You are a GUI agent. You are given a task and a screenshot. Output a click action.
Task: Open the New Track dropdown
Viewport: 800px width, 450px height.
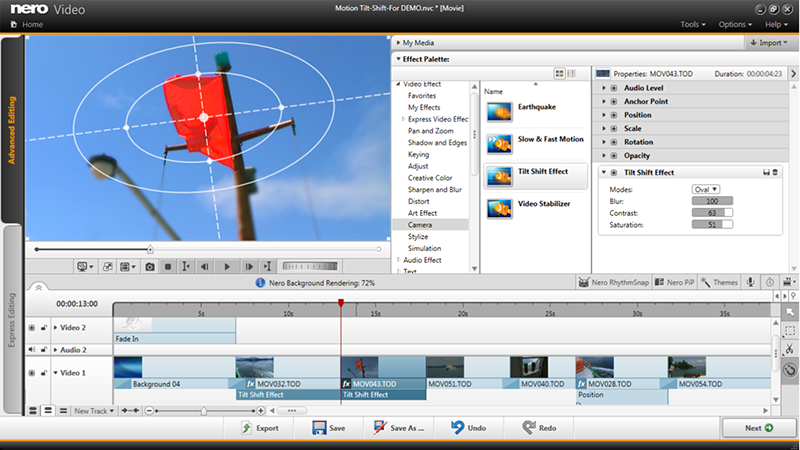click(x=93, y=411)
